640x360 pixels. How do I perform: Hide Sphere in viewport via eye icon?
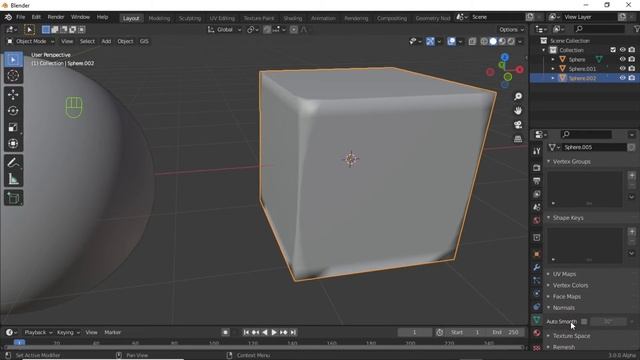(x=622, y=60)
